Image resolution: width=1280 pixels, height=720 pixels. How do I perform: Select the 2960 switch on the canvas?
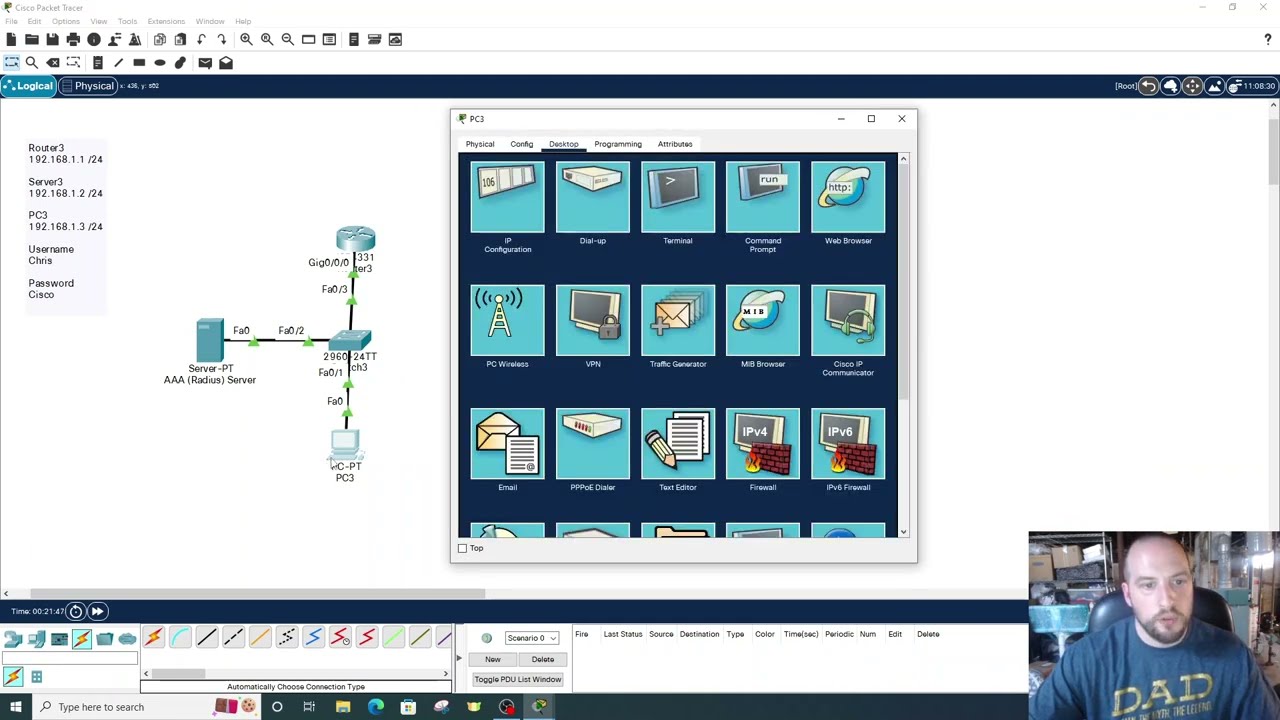click(x=349, y=341)
